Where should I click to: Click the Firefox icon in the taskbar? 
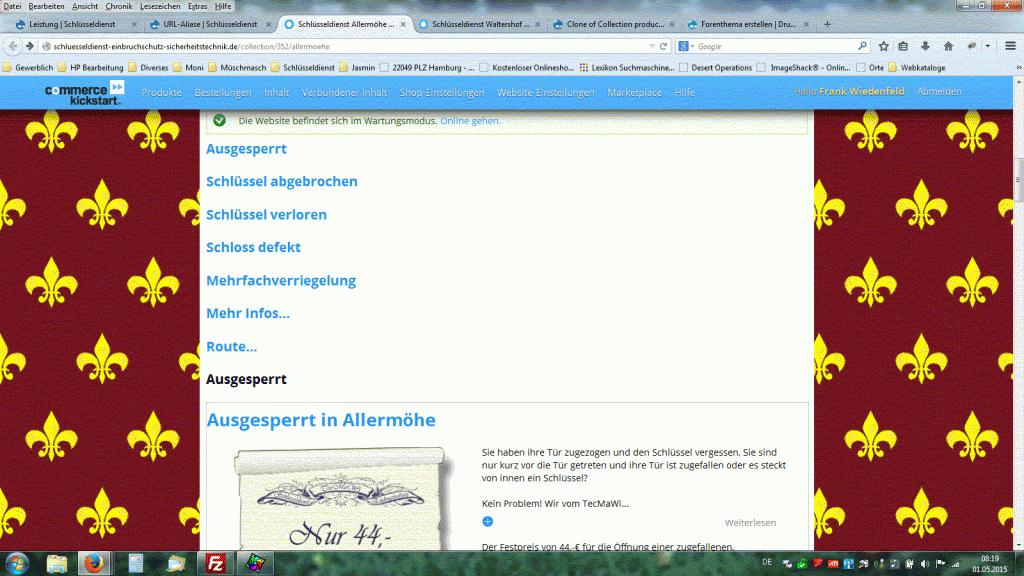pos(96,563)
